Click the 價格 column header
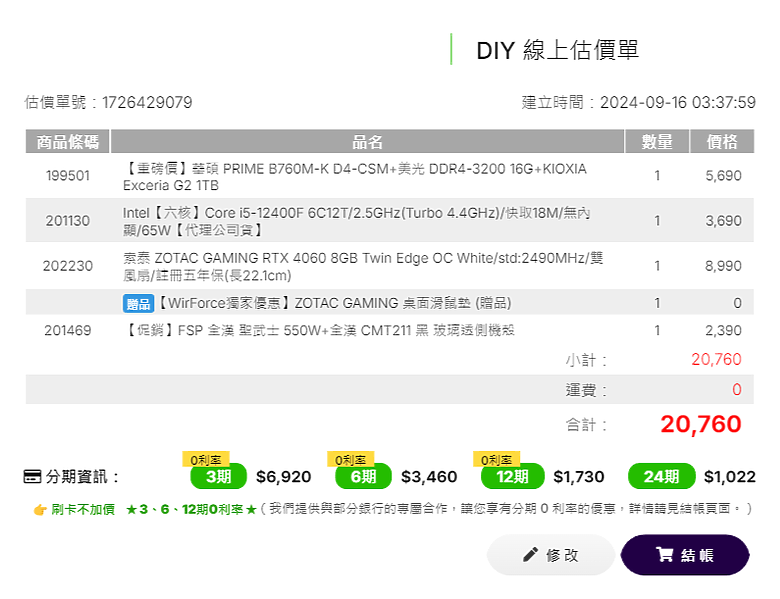The width and height of the screenshot is (780, 599). [x=722, y=141]
